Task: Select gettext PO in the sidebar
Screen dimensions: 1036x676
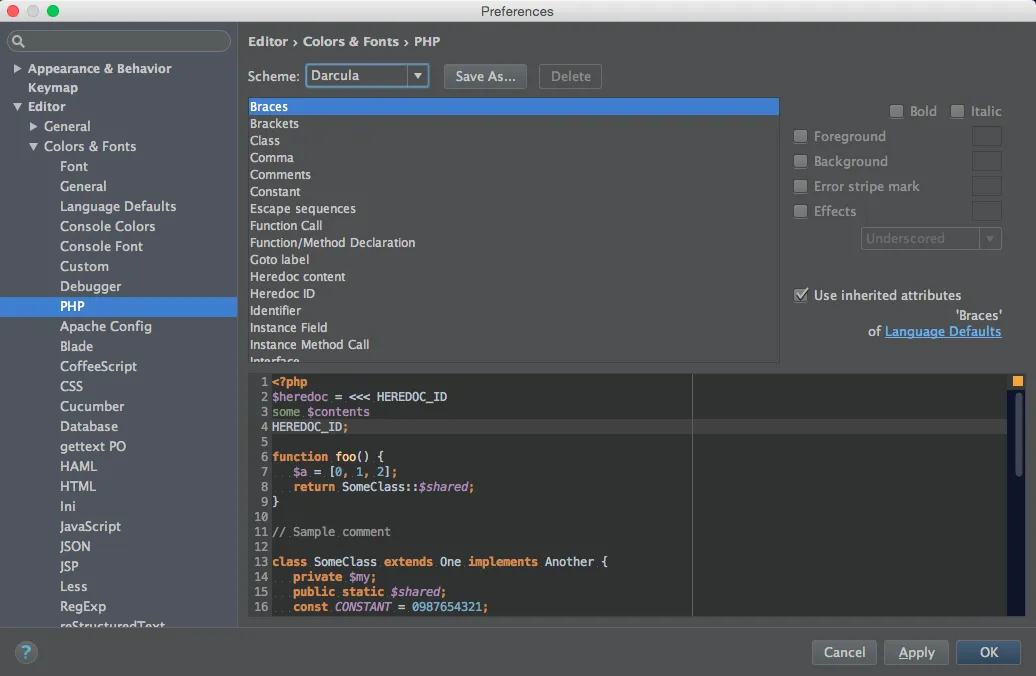Action: coord(92,446)
